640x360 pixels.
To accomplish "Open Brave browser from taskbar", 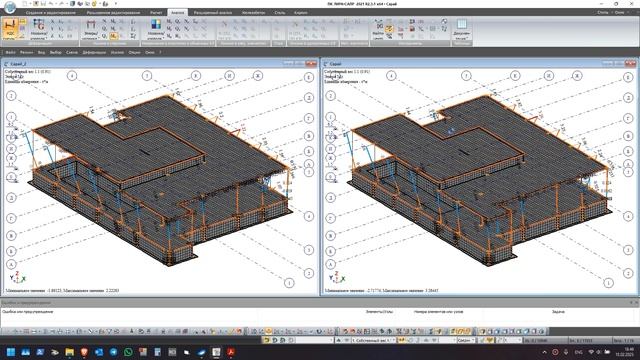I will (x=84, y=352).
